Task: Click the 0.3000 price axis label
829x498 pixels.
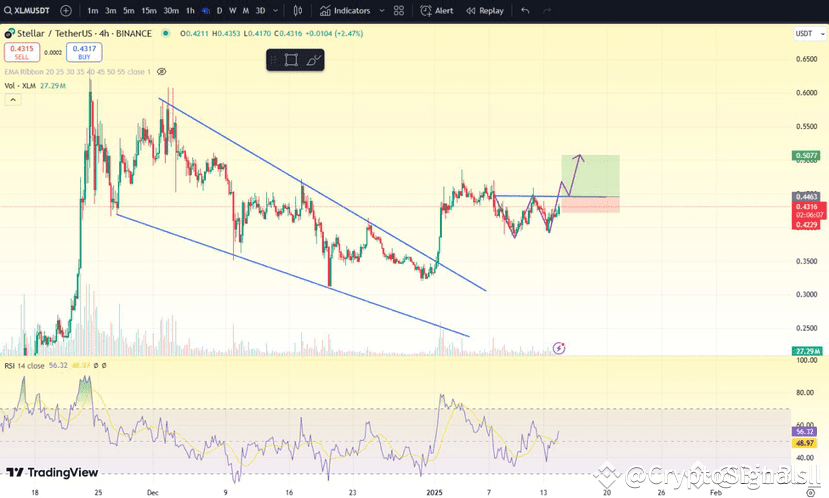Action: (x=806, y=294)
